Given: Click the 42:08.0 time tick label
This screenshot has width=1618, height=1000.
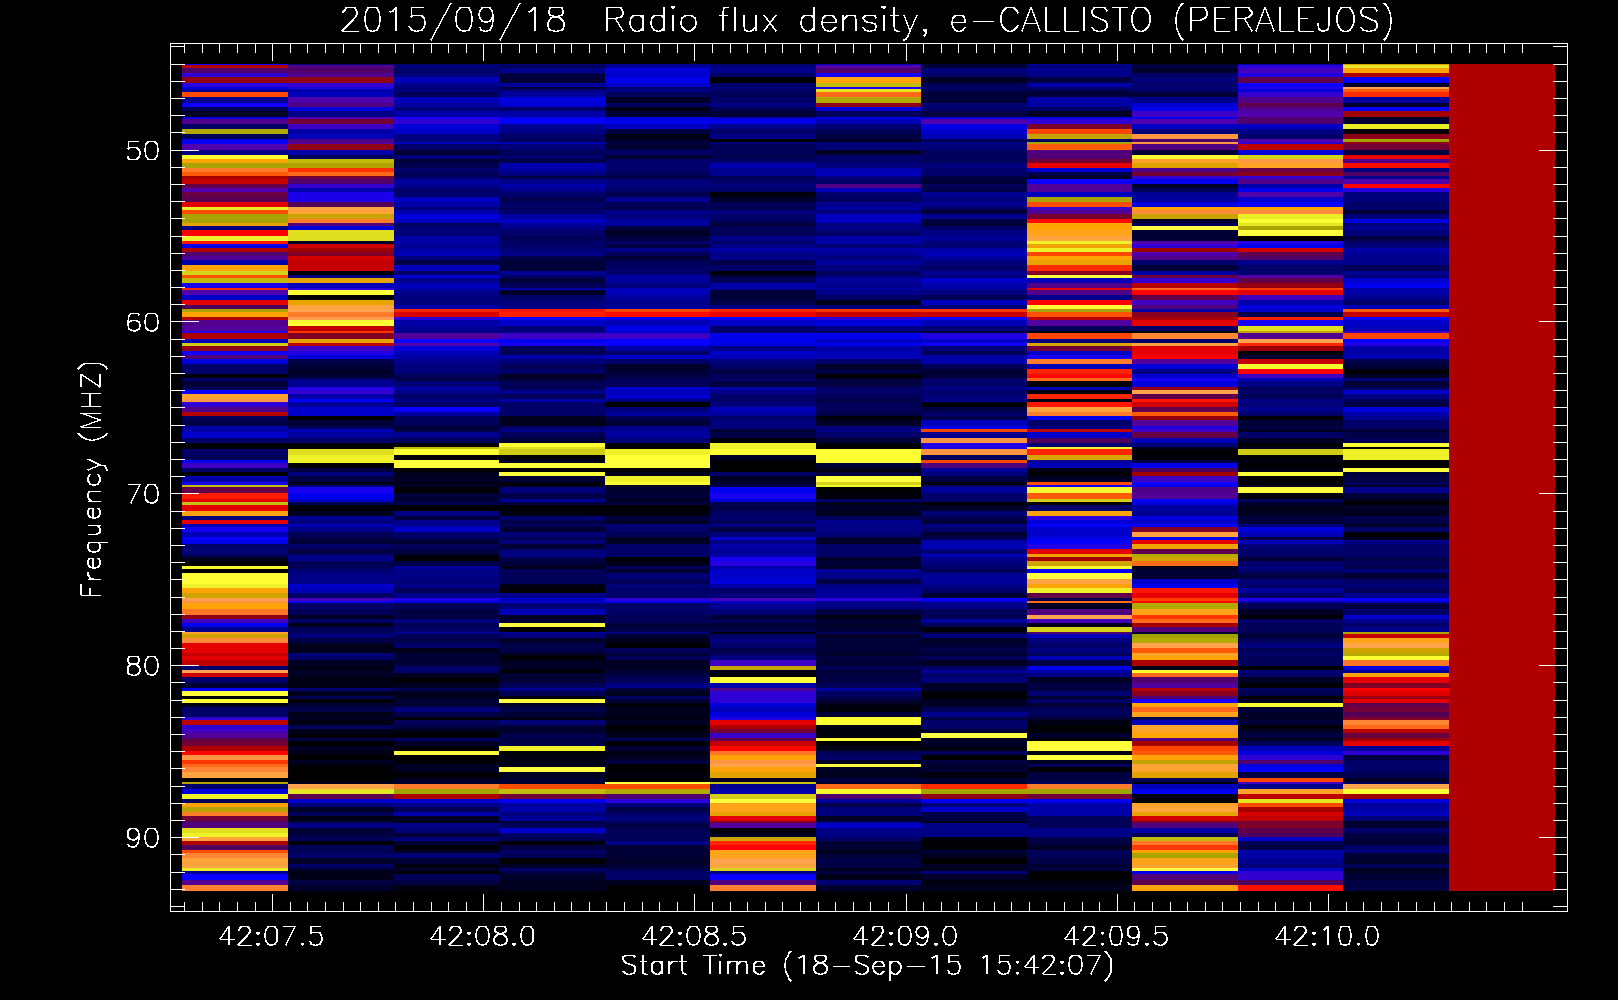Looking at the screenshot, I should click(483, 936).
